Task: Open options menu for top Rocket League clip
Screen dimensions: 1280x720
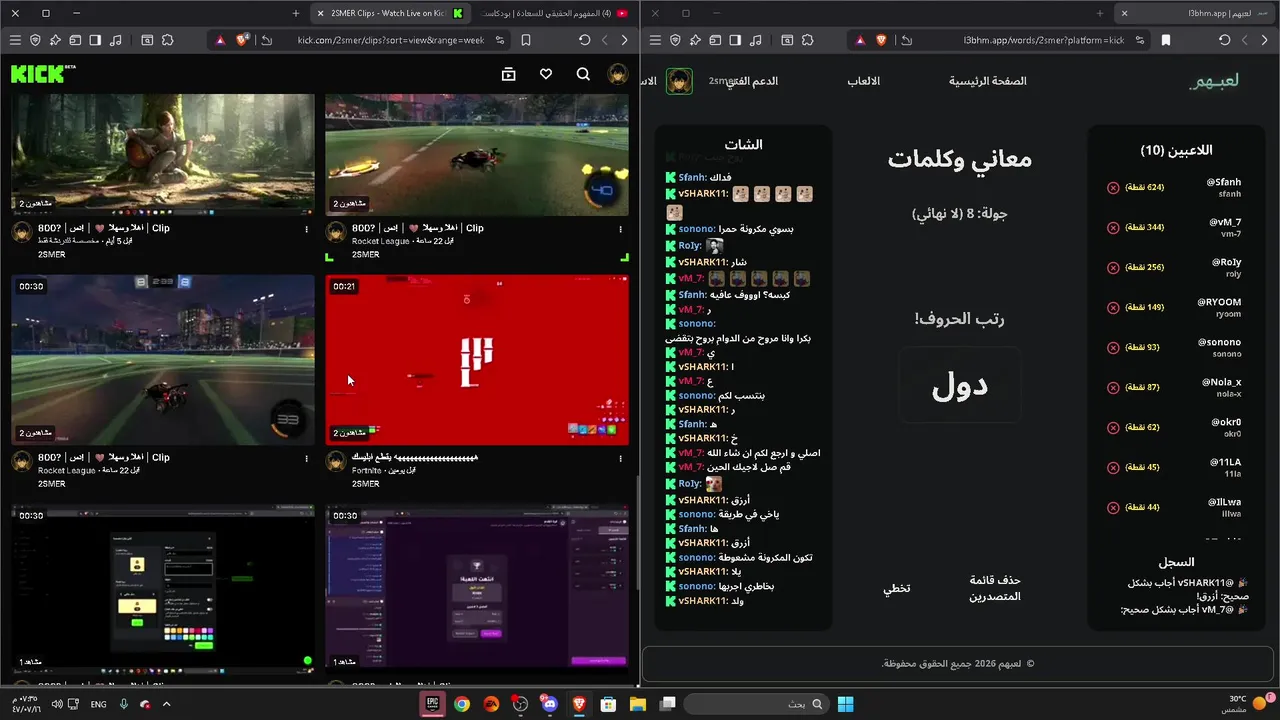Action: pos(621,229)
